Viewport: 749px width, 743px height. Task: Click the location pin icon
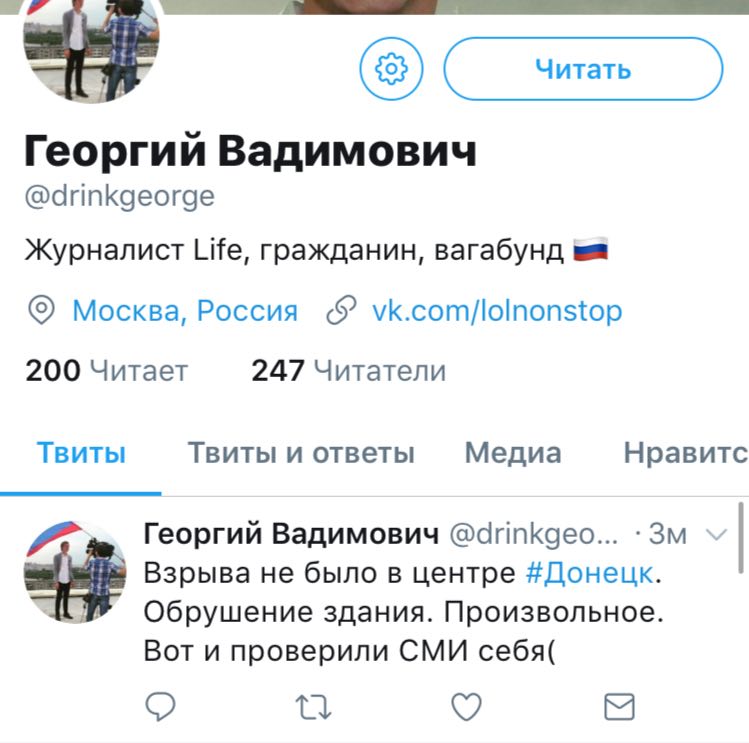tap(42, 310)
